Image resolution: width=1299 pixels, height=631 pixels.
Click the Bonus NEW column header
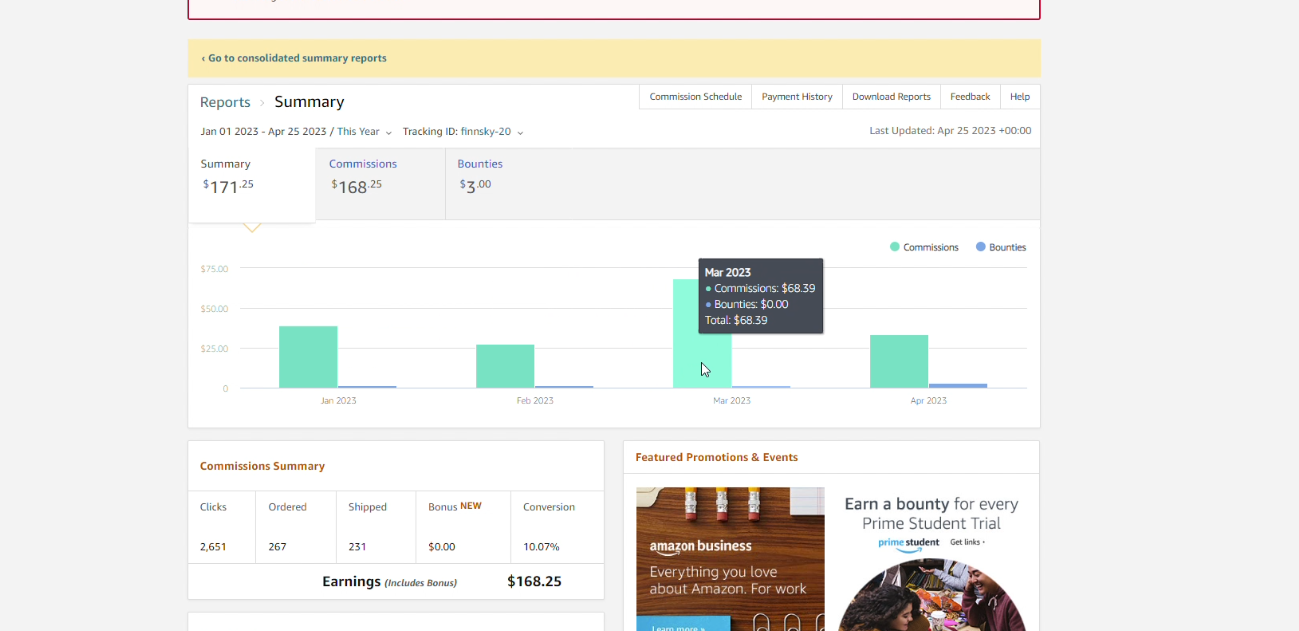(x=455, y=506)
